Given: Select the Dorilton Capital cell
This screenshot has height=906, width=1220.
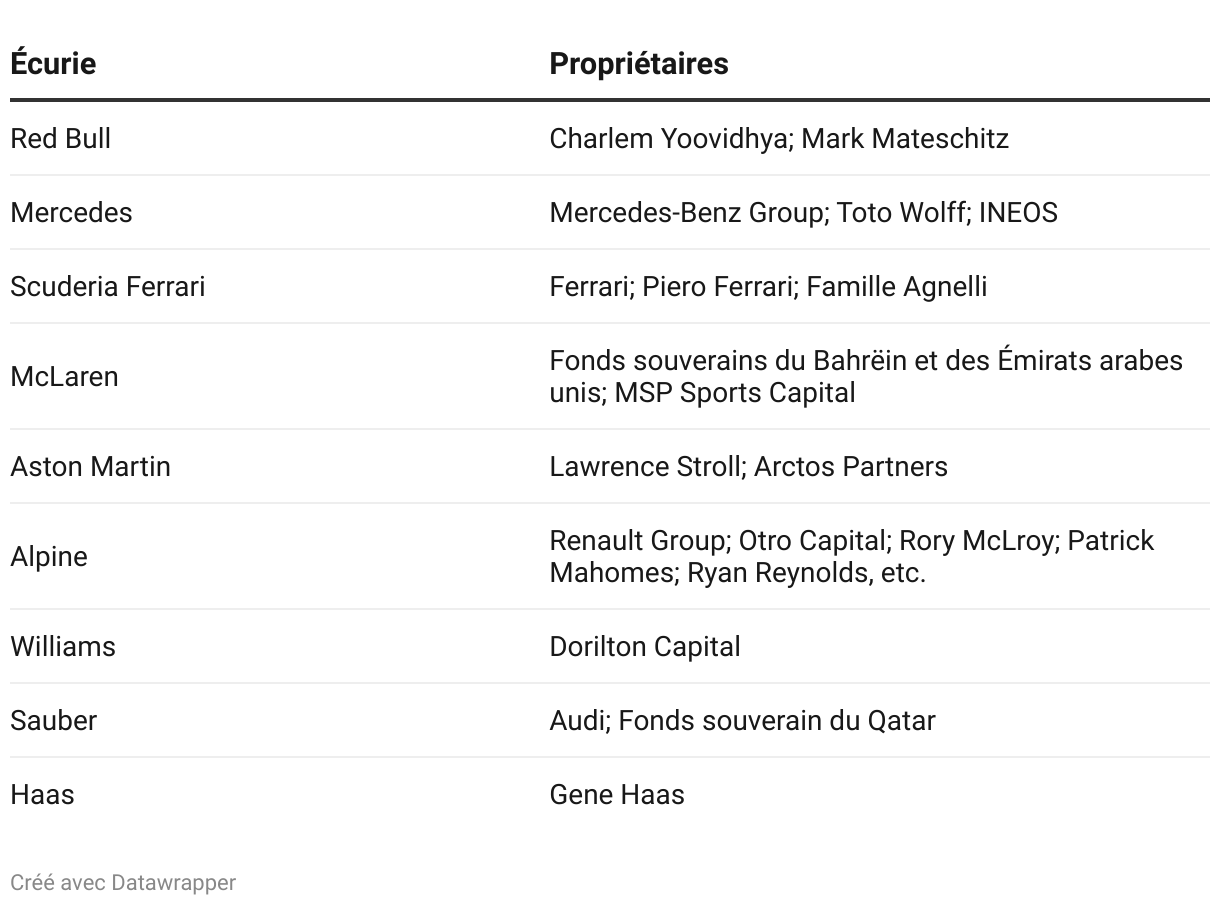Looking at the screenshot, I should coord(645,646).
